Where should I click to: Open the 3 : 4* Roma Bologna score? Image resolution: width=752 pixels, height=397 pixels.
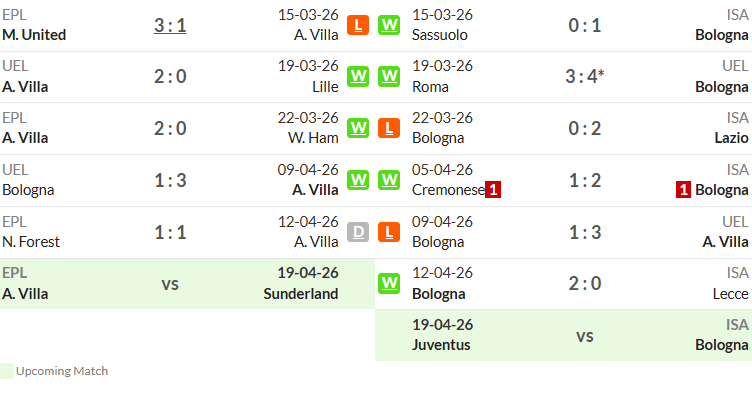click(x=585, y=76)
